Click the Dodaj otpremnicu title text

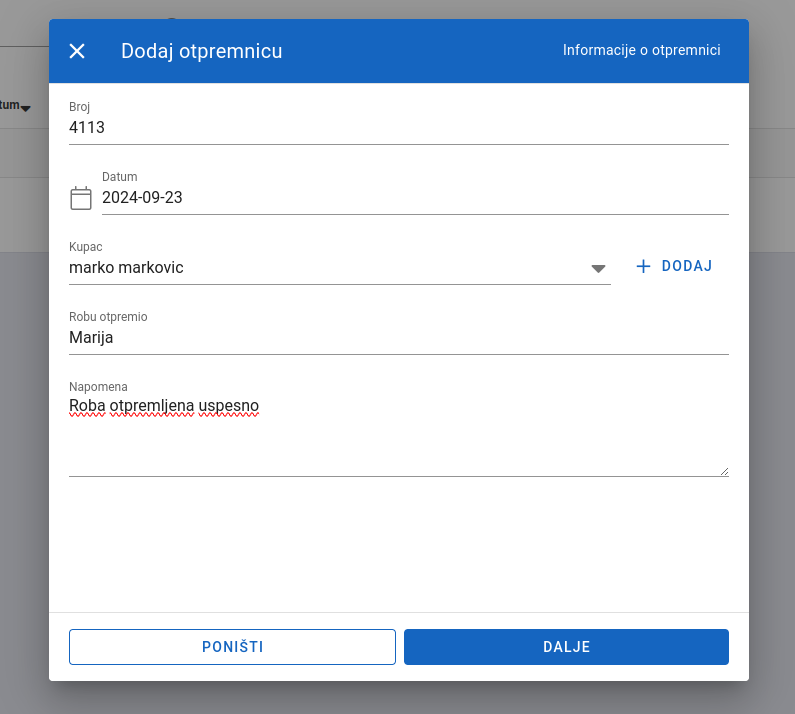201,51
